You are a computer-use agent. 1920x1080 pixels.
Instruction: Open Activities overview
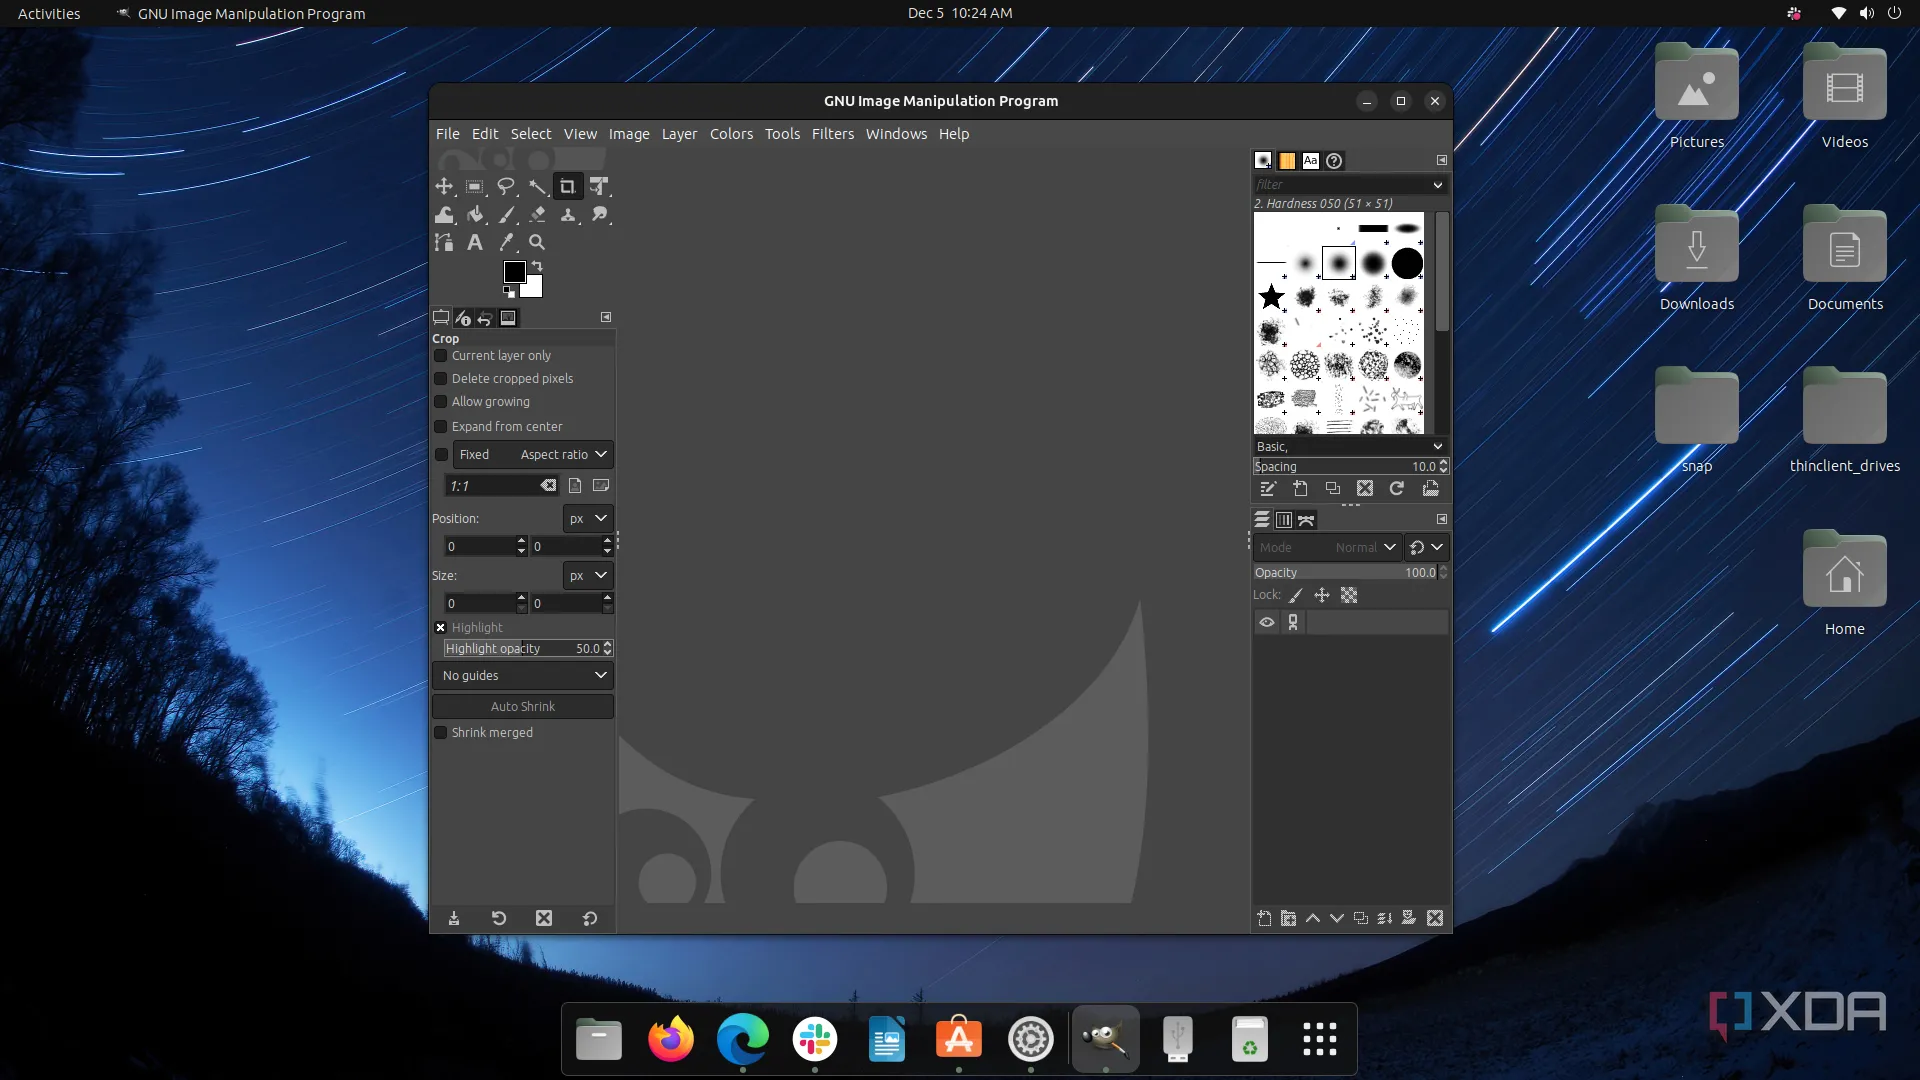49,13
